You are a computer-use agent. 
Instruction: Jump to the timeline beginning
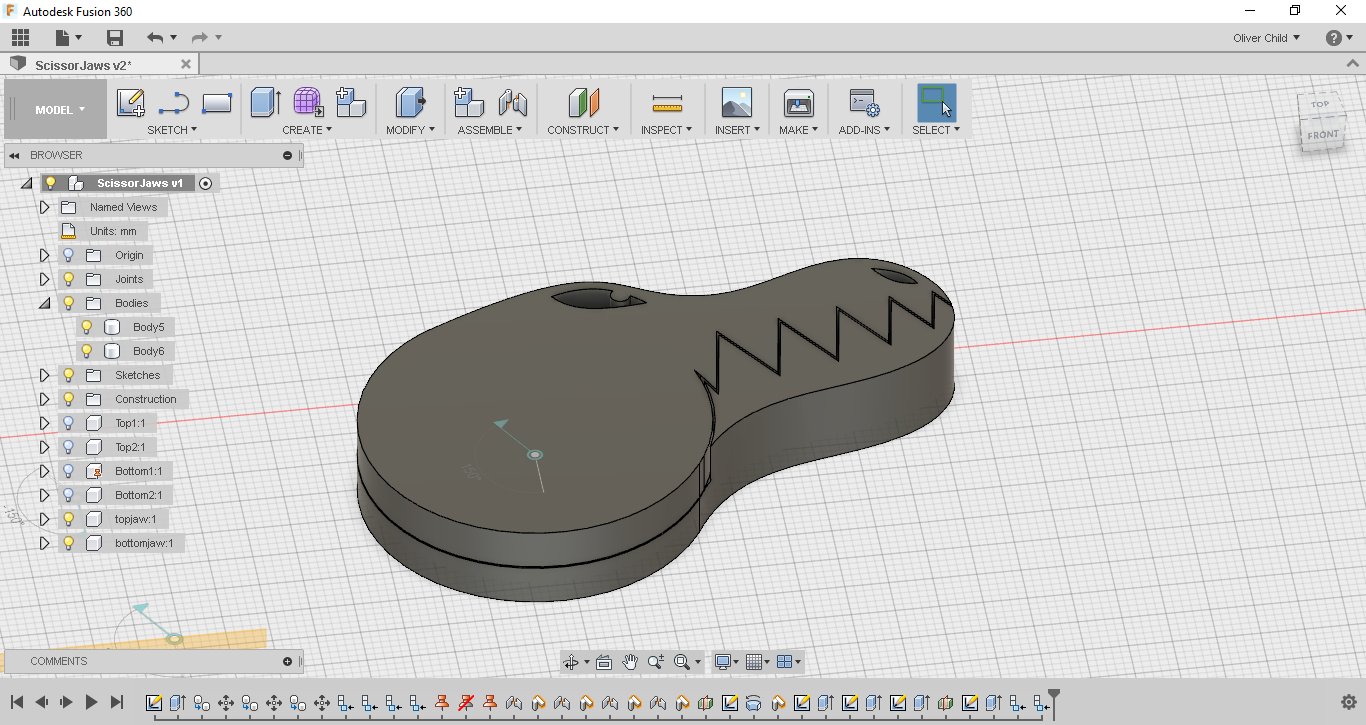coord(17,702)
